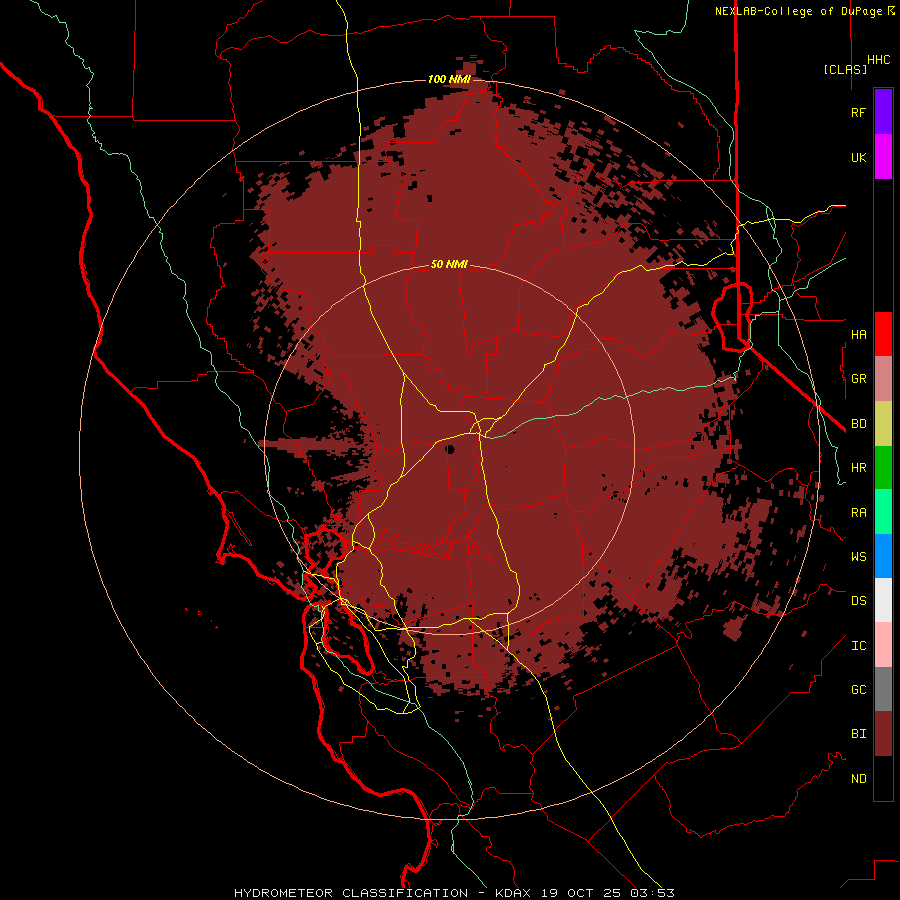Click the RA legend label
The image size is (900, 900).
coord(859,512)
